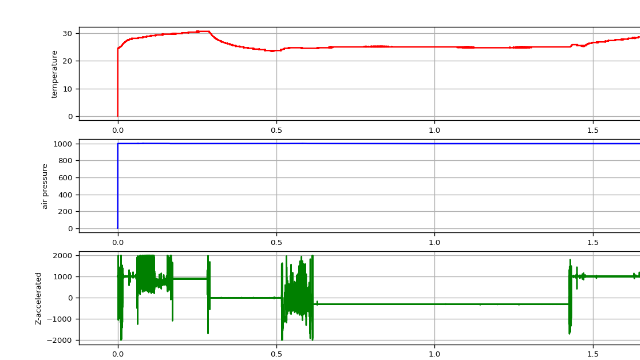The height and width of the screenshot is (360, 640).
Task: Click the red temperature curve's peak near 0.3
Action: [203, 31]
